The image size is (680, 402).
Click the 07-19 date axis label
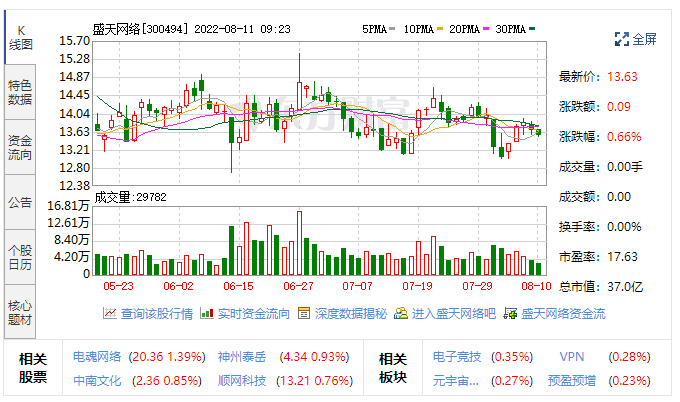pos(417,286)
